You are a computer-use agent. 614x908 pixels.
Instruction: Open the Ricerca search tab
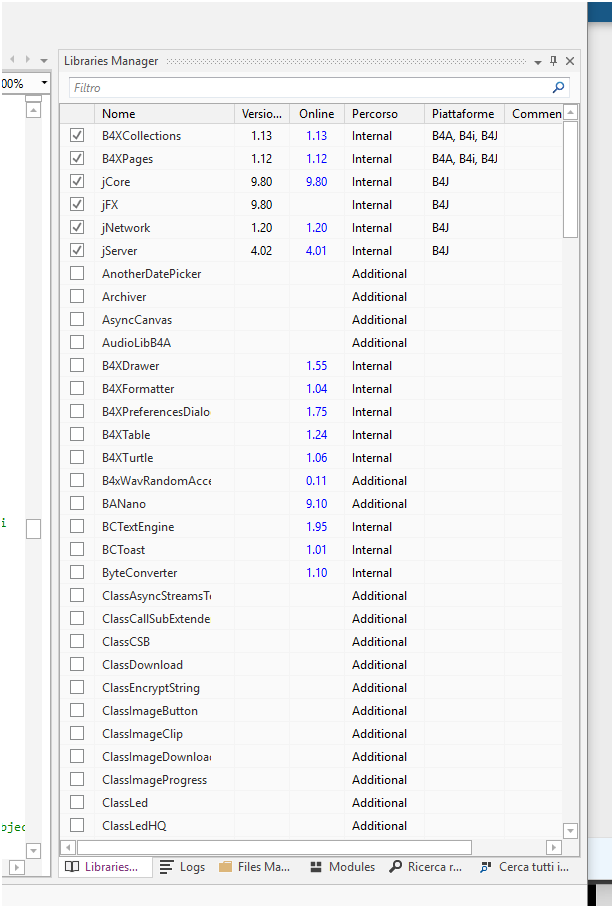[426, 867]
